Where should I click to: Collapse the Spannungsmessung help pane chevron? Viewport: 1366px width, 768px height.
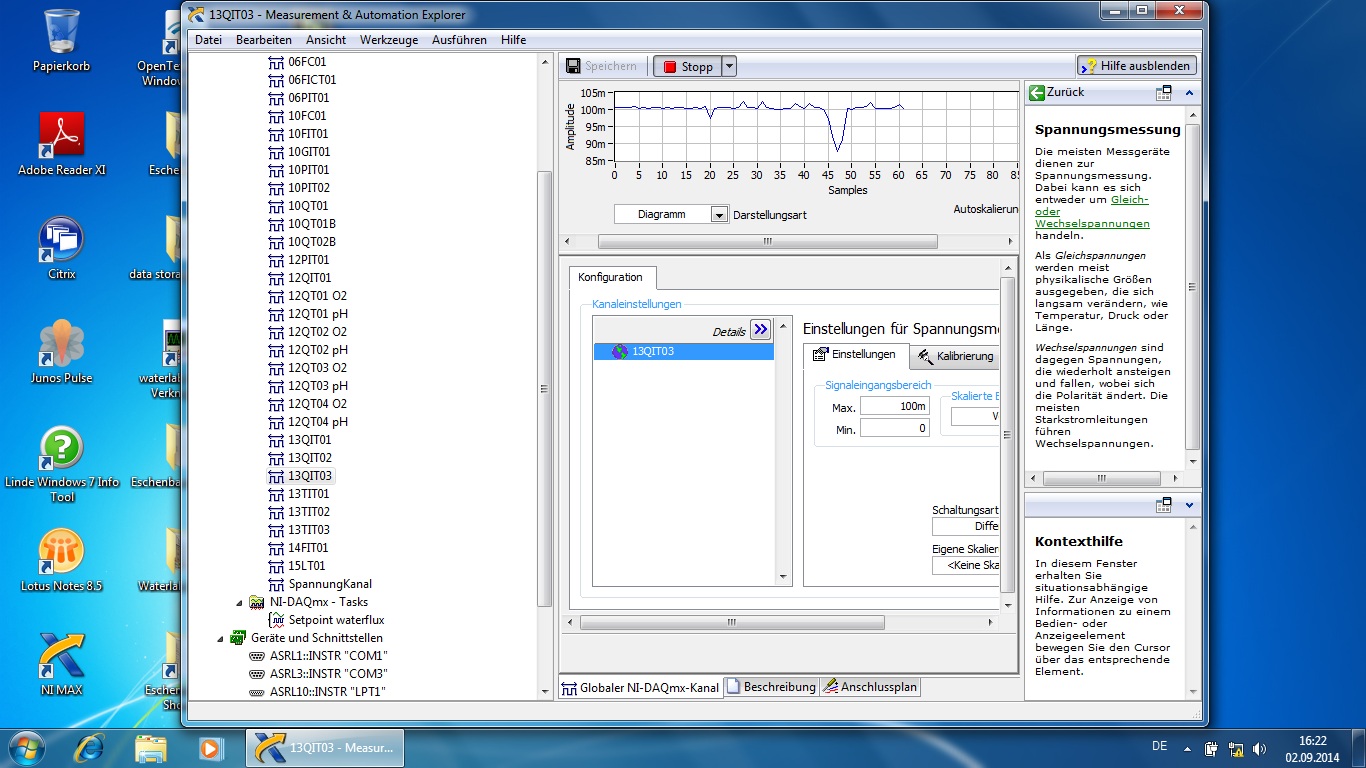click(x=1189, y=93)
